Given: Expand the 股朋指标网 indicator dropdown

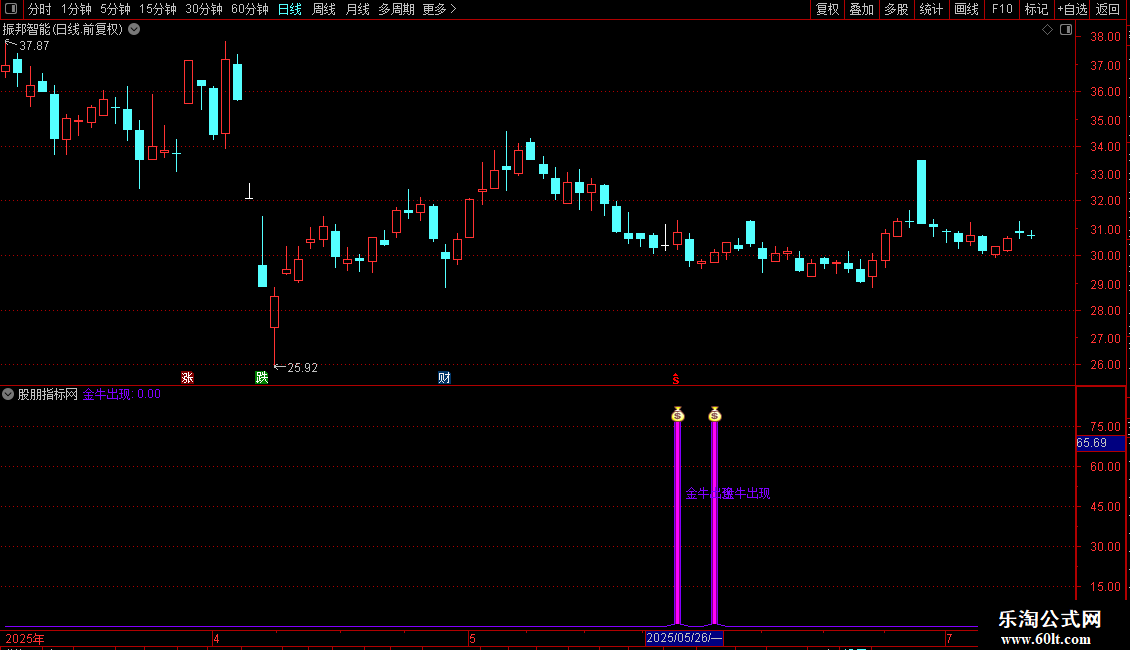Looking at the screenshot, I should point(8,394).
